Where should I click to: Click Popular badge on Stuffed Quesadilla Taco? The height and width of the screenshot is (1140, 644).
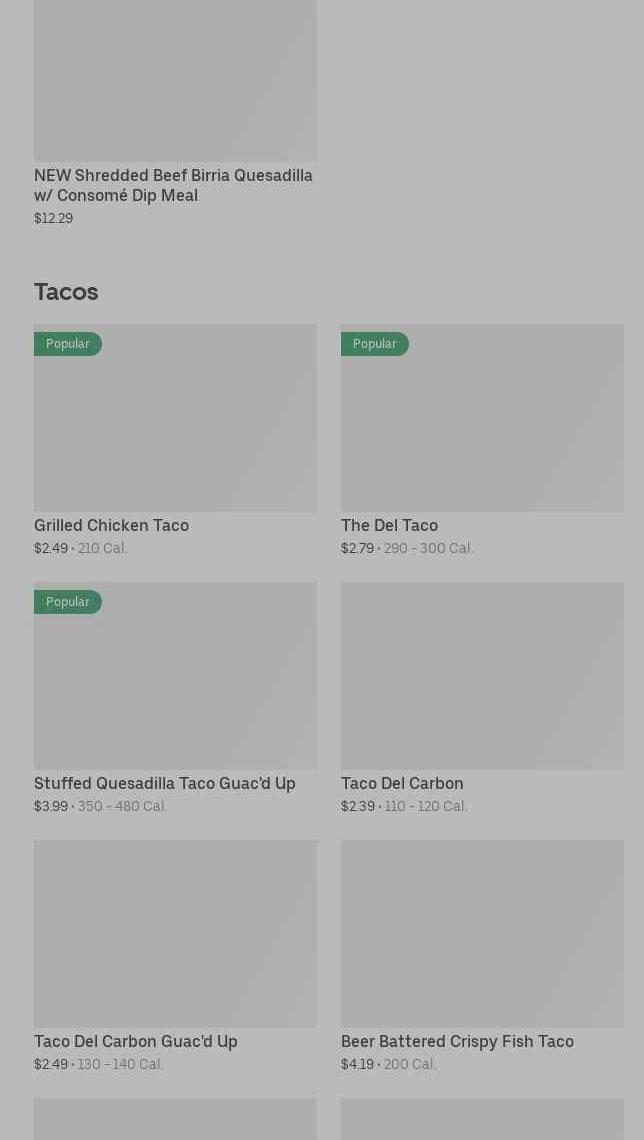click(x=68, y=602)
